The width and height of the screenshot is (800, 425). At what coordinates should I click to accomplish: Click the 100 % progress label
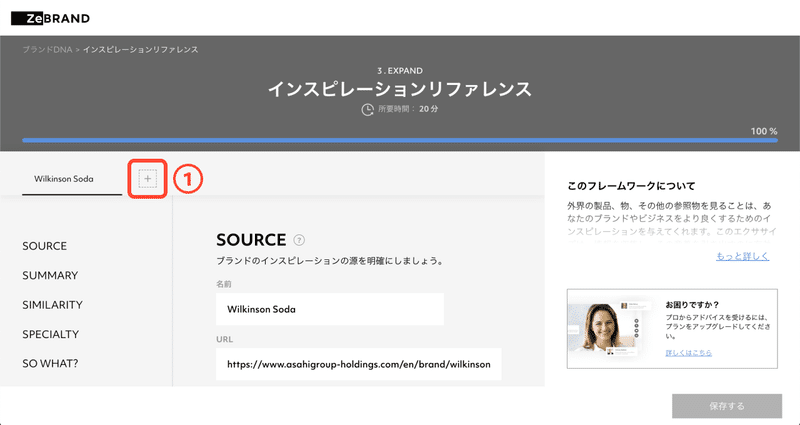(764, 131)
